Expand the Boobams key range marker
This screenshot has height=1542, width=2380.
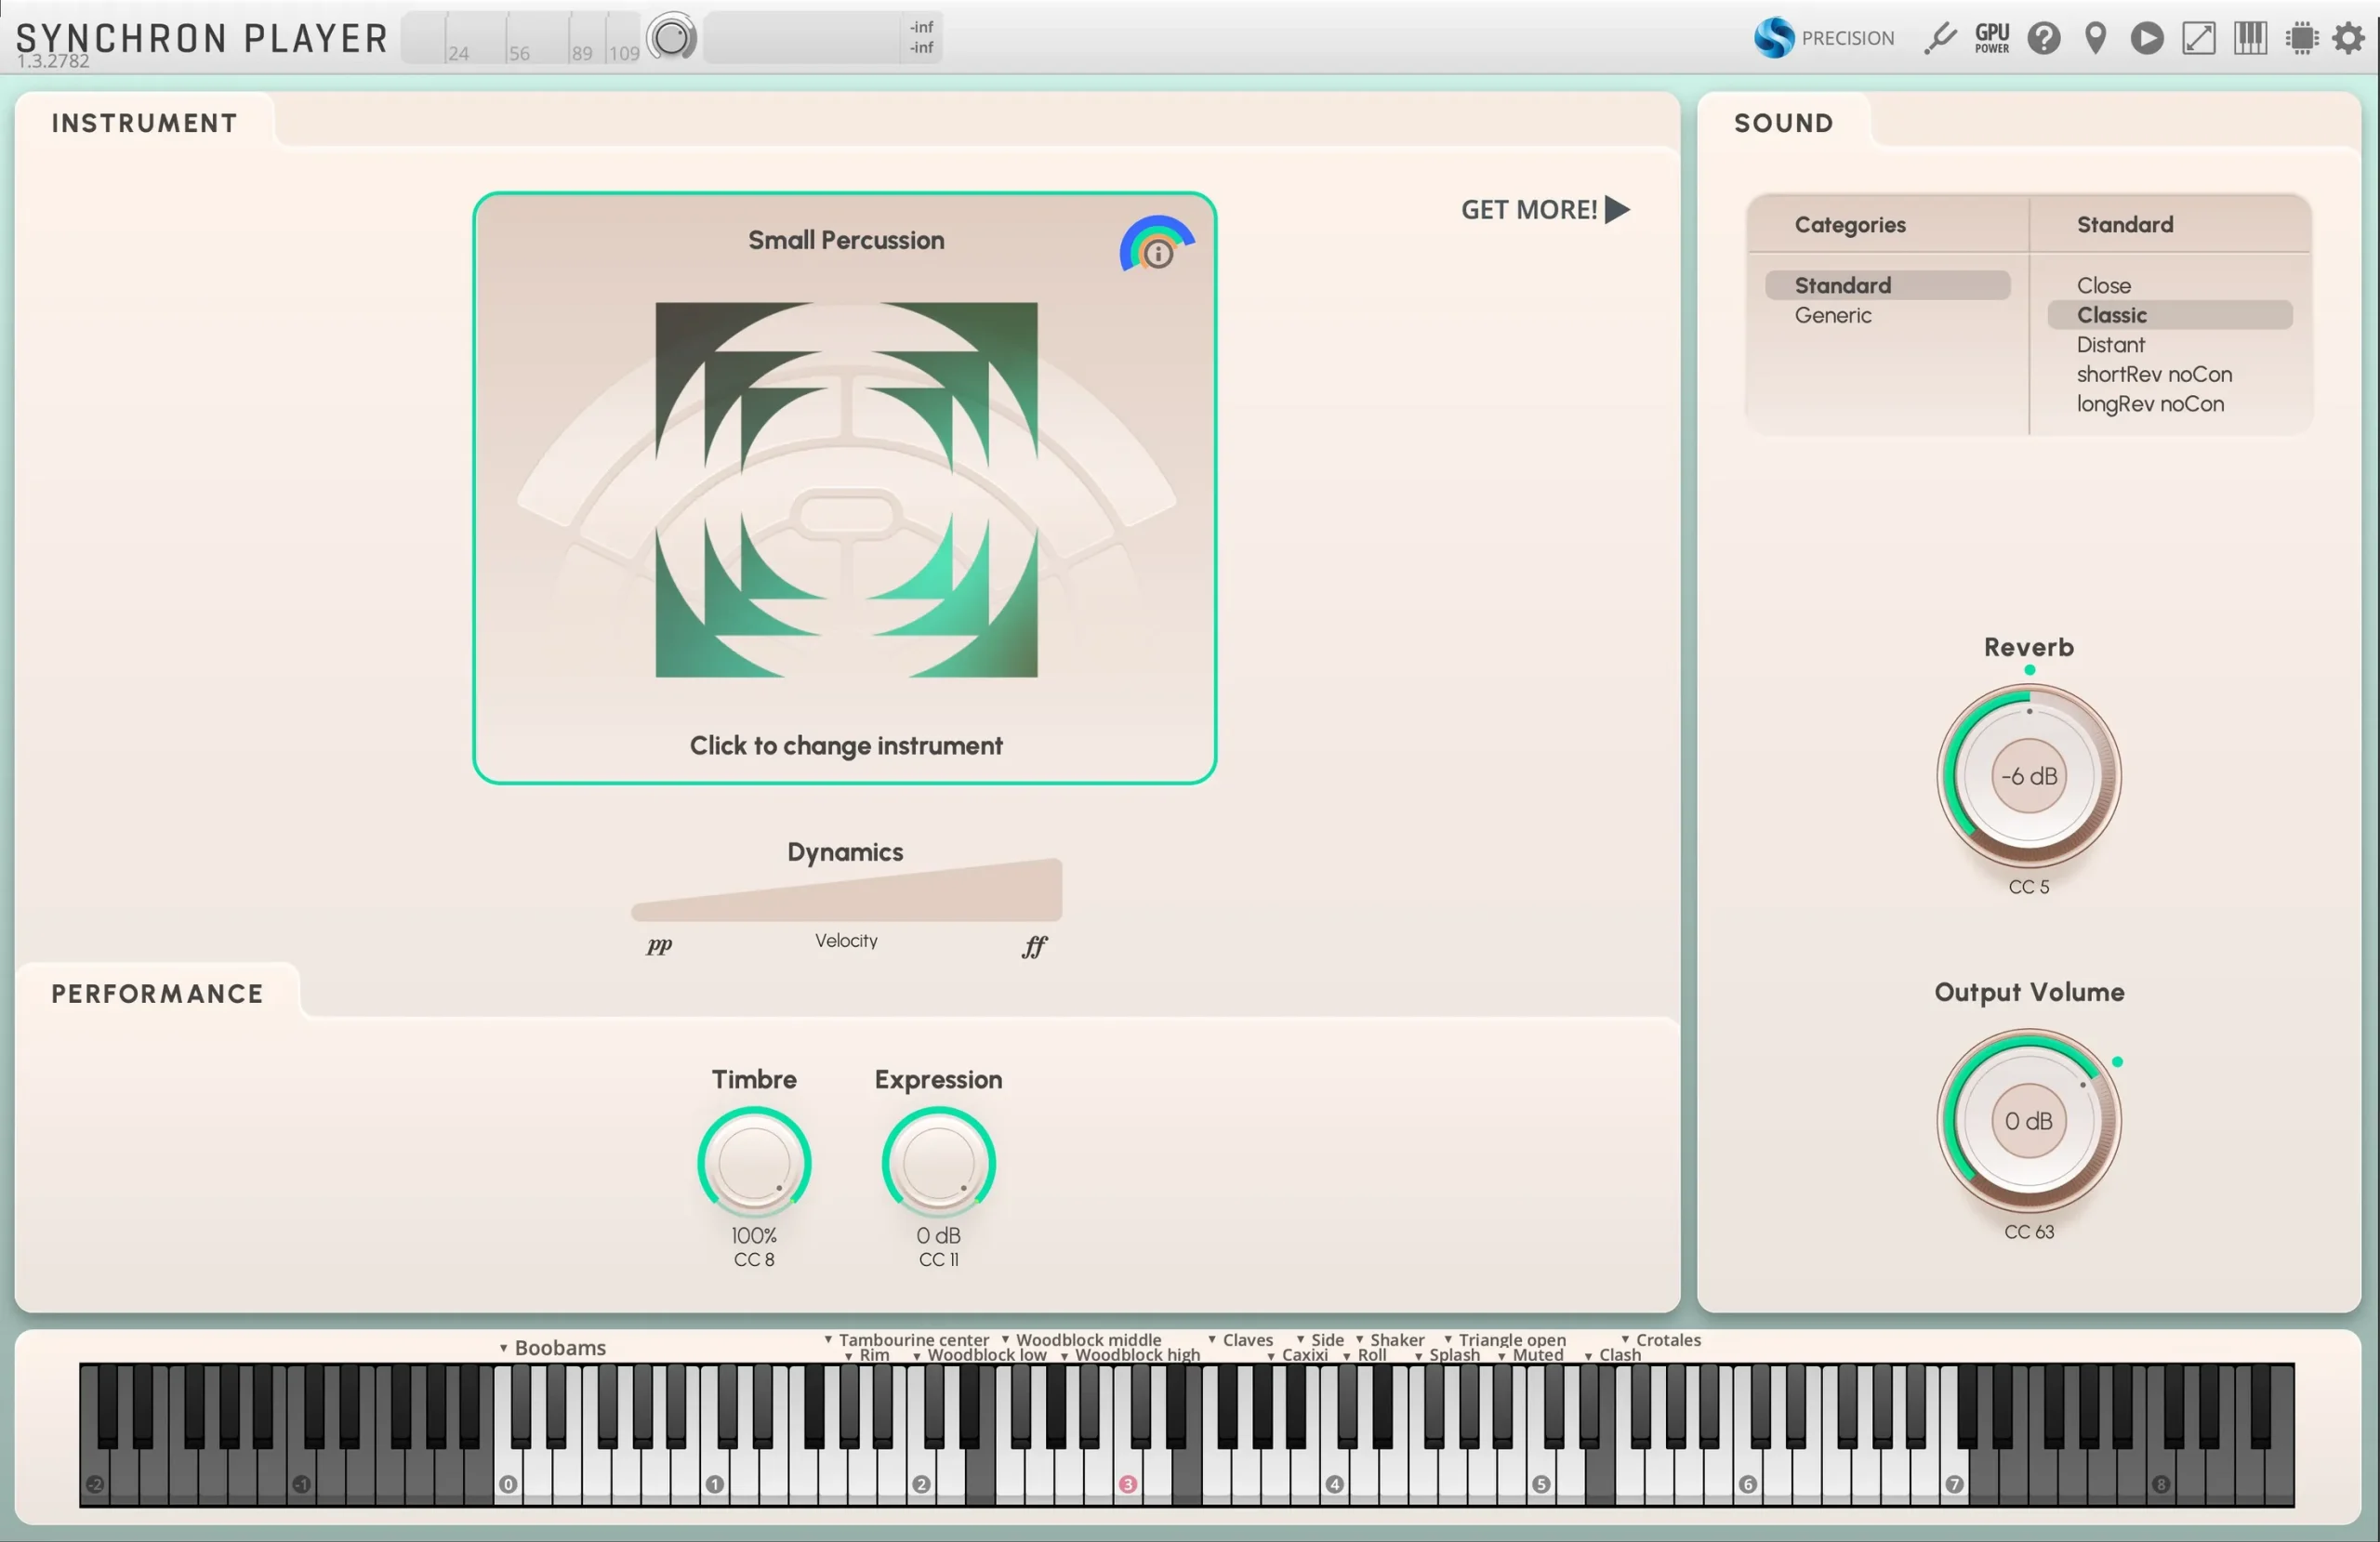(x=504, y=1348)
